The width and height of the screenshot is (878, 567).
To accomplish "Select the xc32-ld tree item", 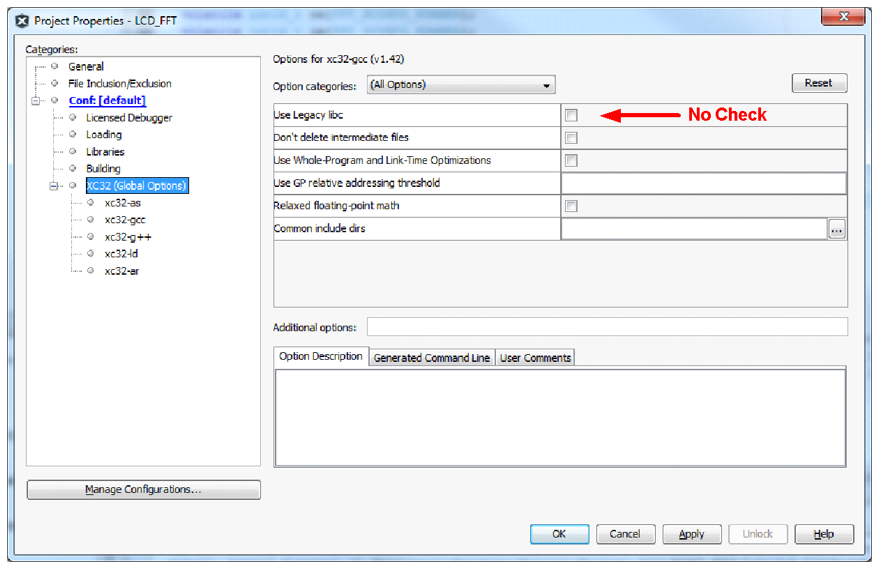I will [121, 254].
